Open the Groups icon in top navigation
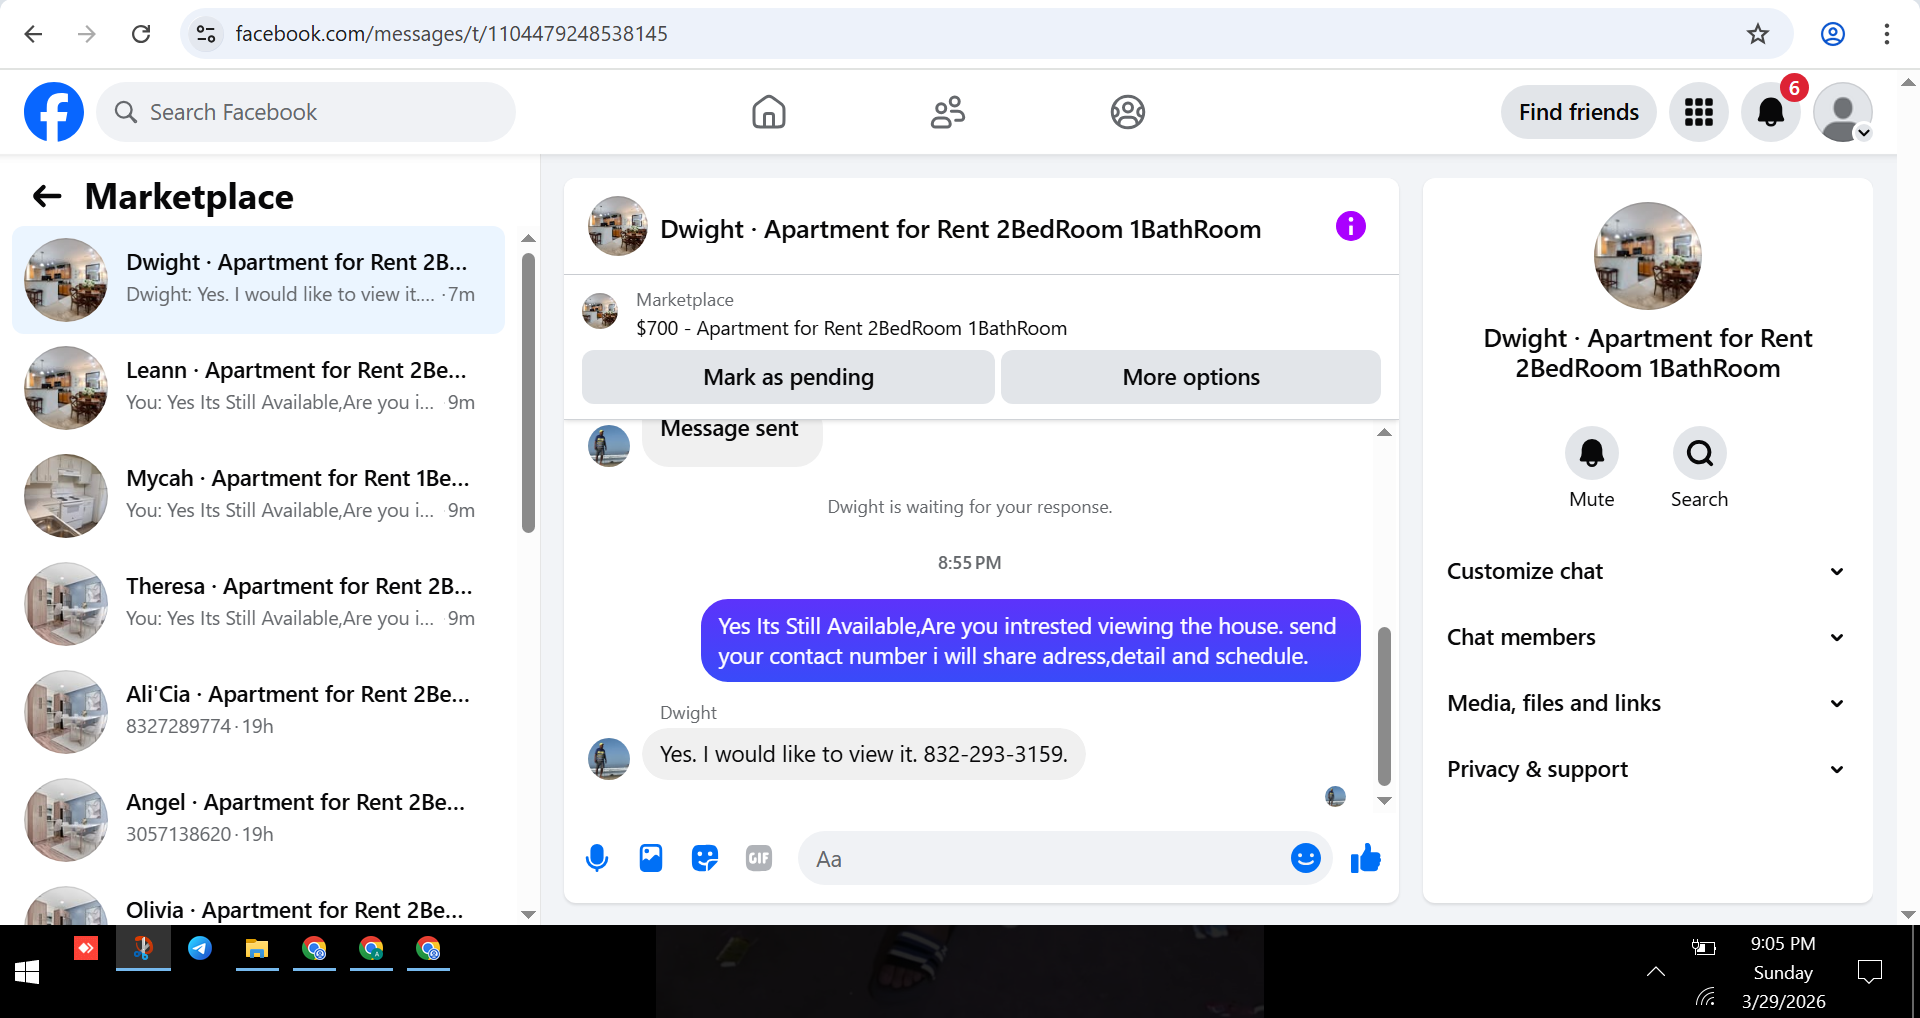 (x=1128, y=112)
